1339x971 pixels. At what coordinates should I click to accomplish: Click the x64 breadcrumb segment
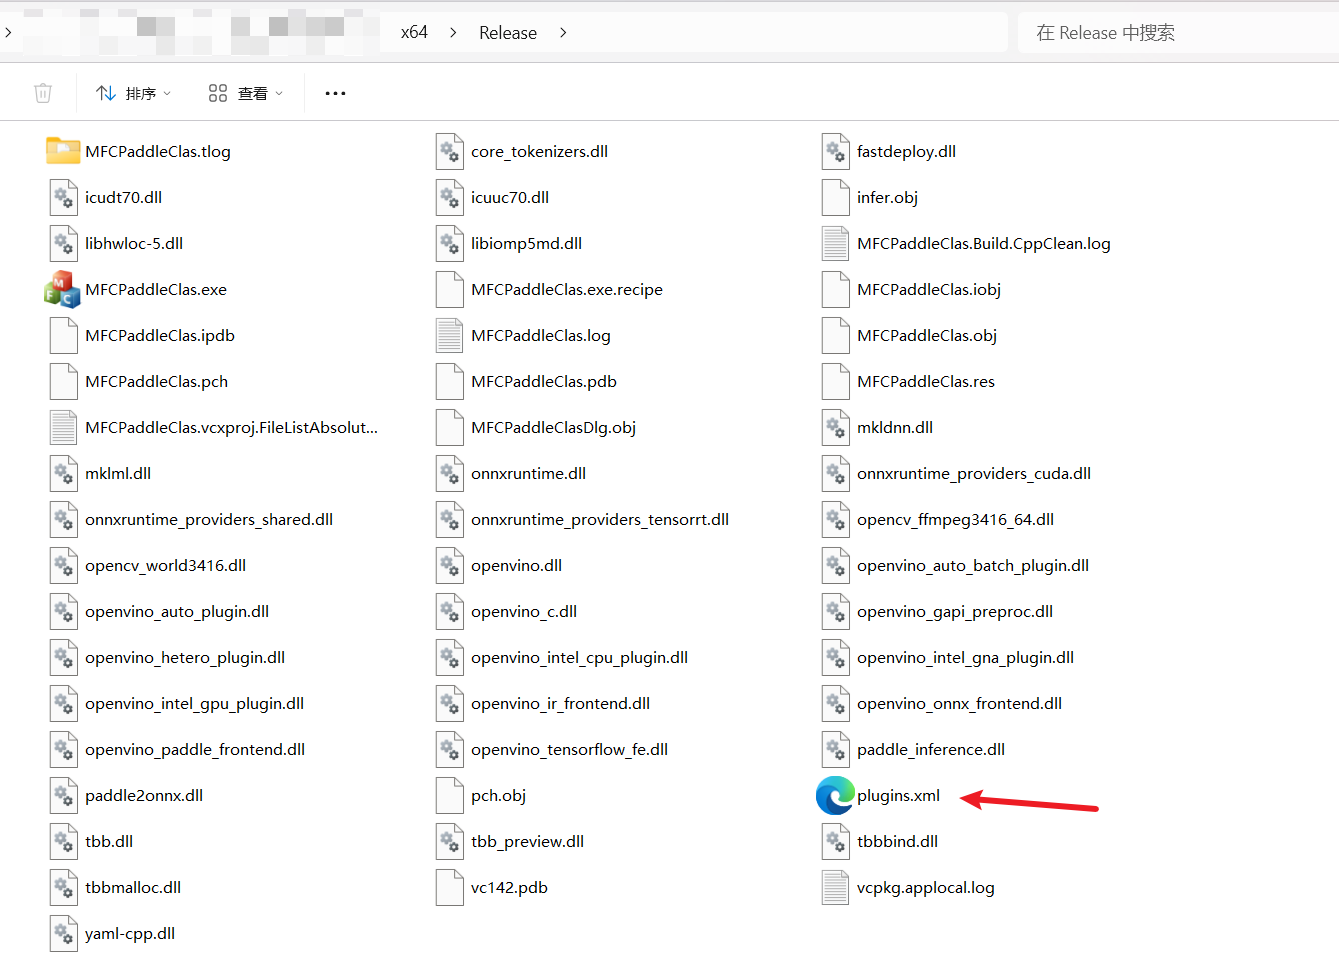point(414,32)
